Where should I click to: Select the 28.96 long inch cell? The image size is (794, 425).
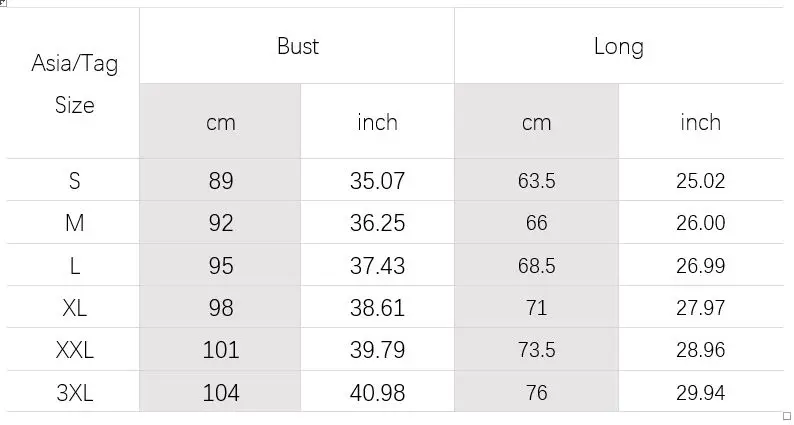click(701, 350)
